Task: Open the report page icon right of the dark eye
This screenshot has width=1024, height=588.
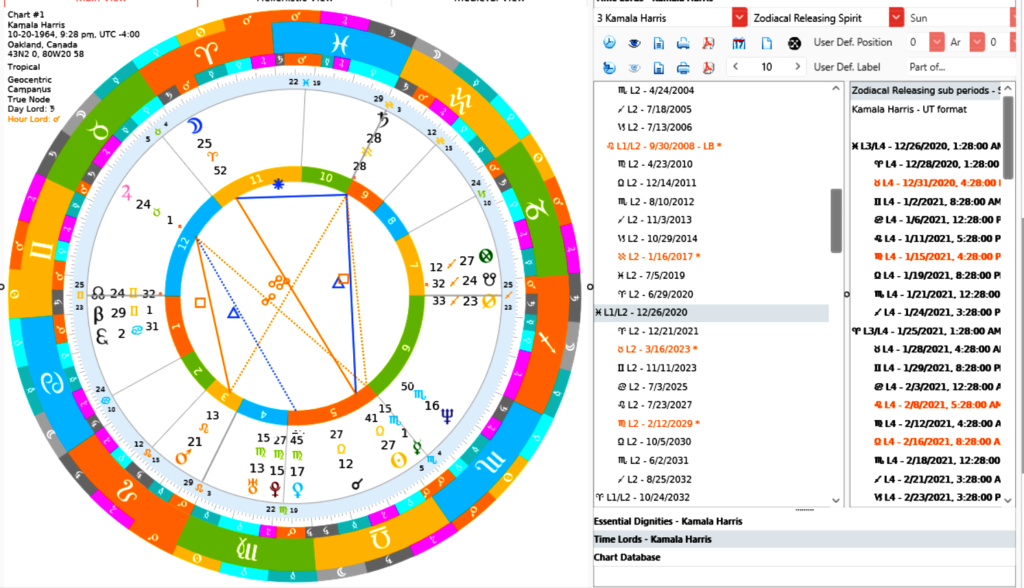Action: [658, 43]
